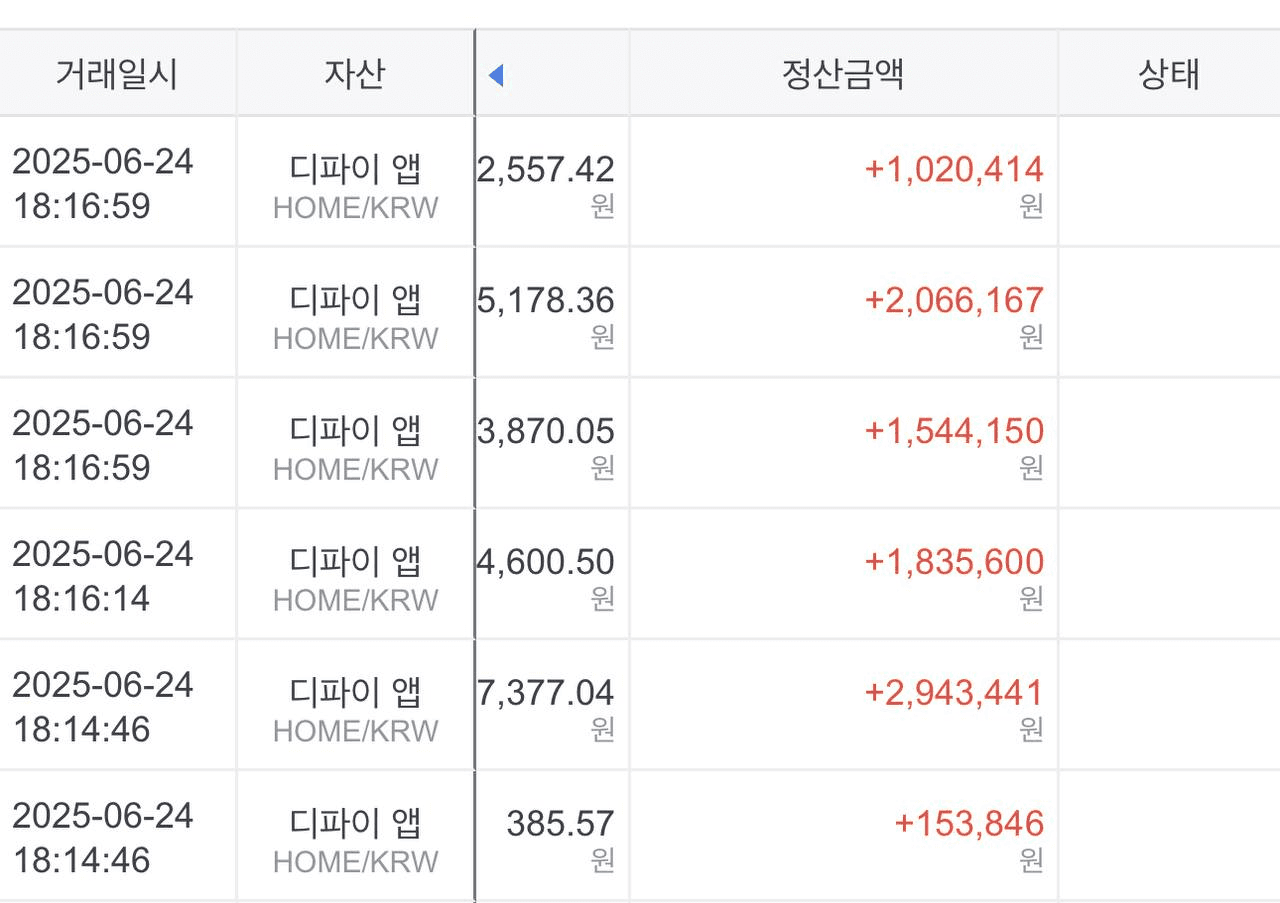Viewport: 1280px width, 903px height.
Task: Open settlement amount +1,020,414
Action: pyautogui.click(x=954, y=169)
